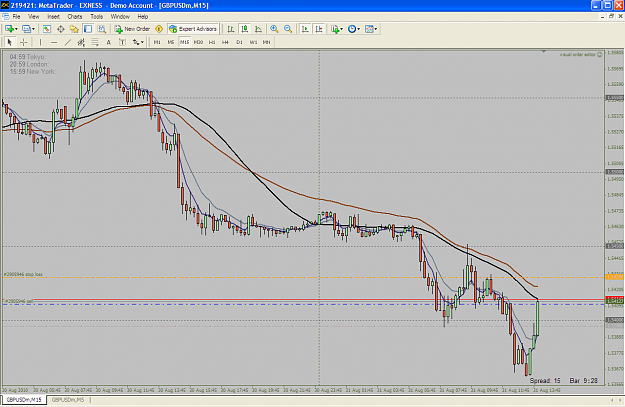Open the File menu
Image resolution: width=625 pixels, height=407 pixels.
(x=16, y=16)
